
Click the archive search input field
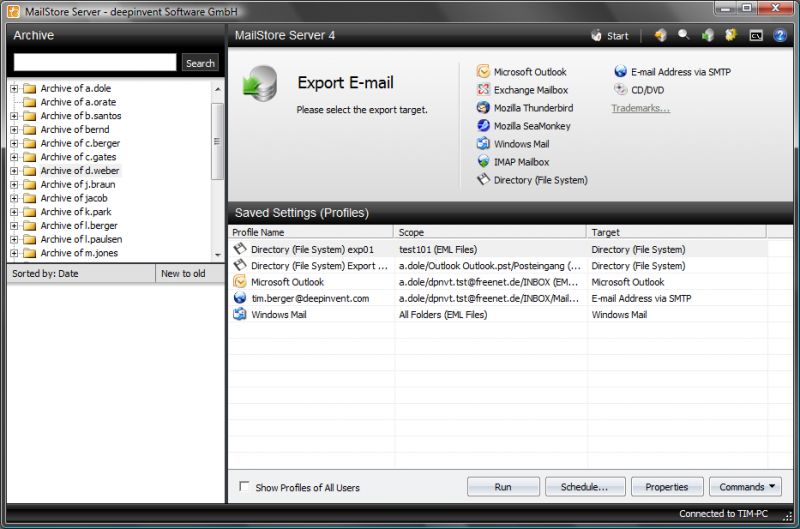click(95, 62)
